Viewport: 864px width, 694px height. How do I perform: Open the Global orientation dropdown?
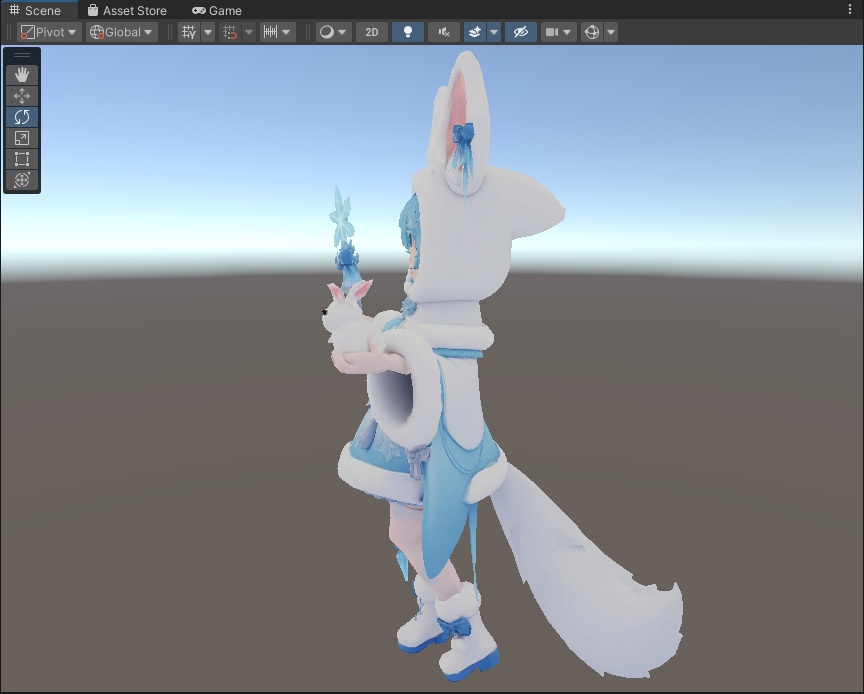(119, 31)
